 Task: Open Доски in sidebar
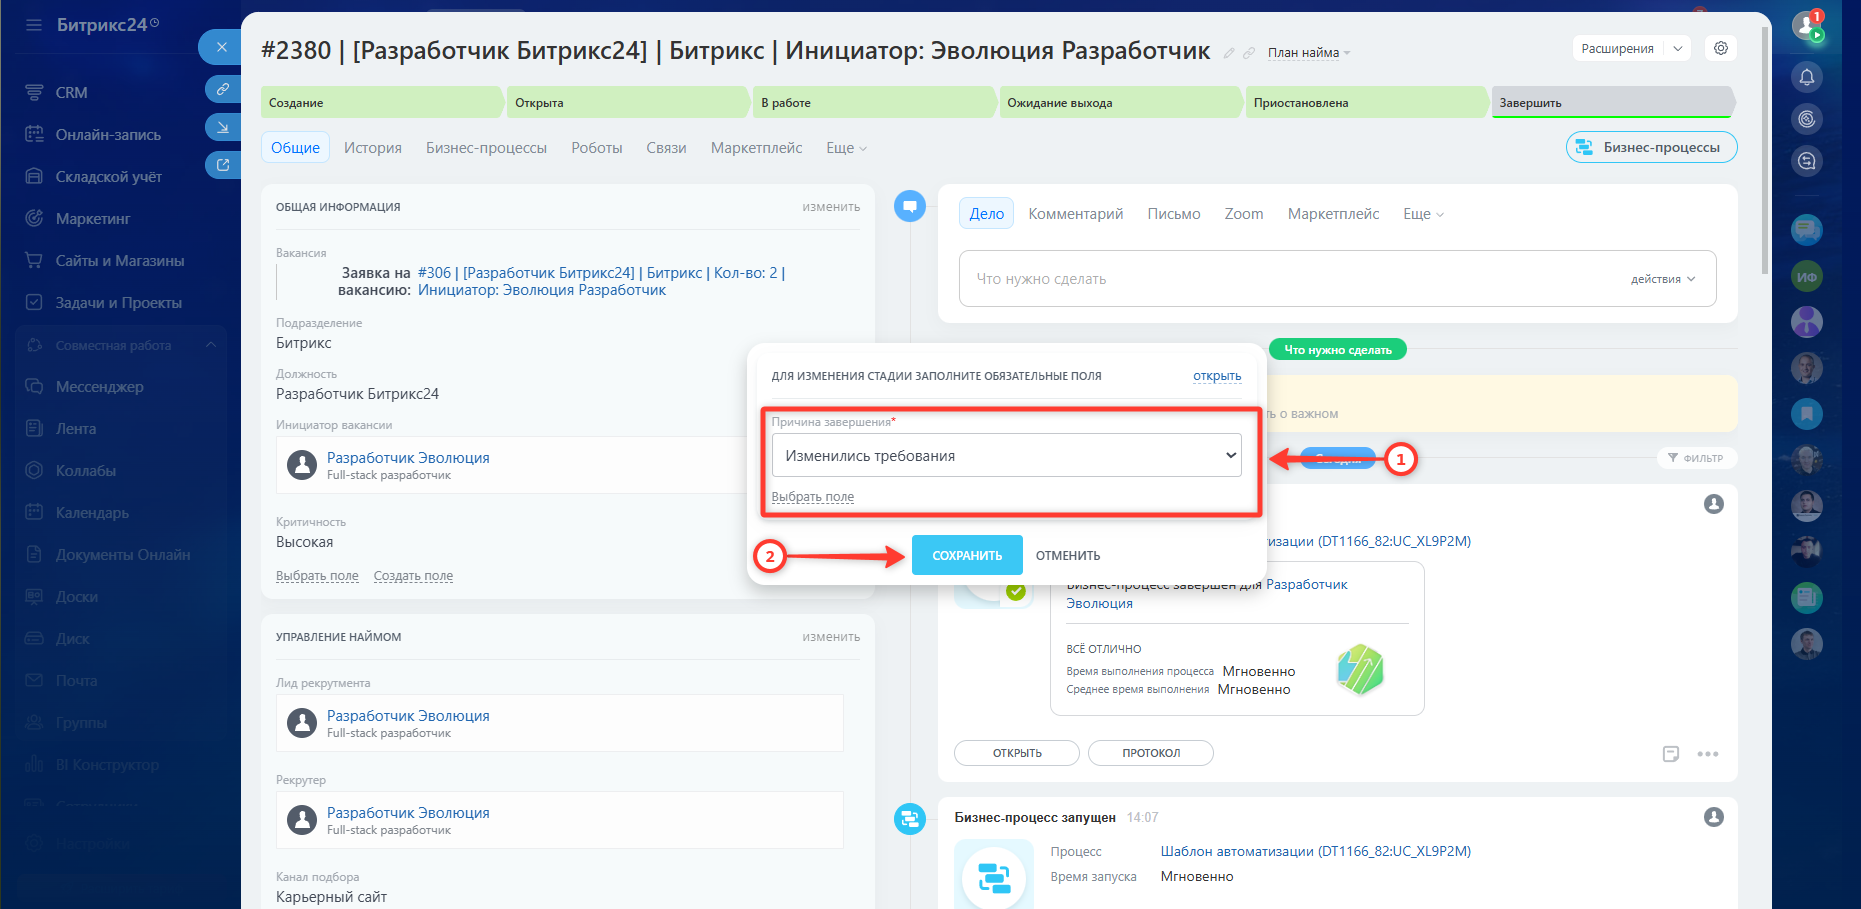point(77,596)
